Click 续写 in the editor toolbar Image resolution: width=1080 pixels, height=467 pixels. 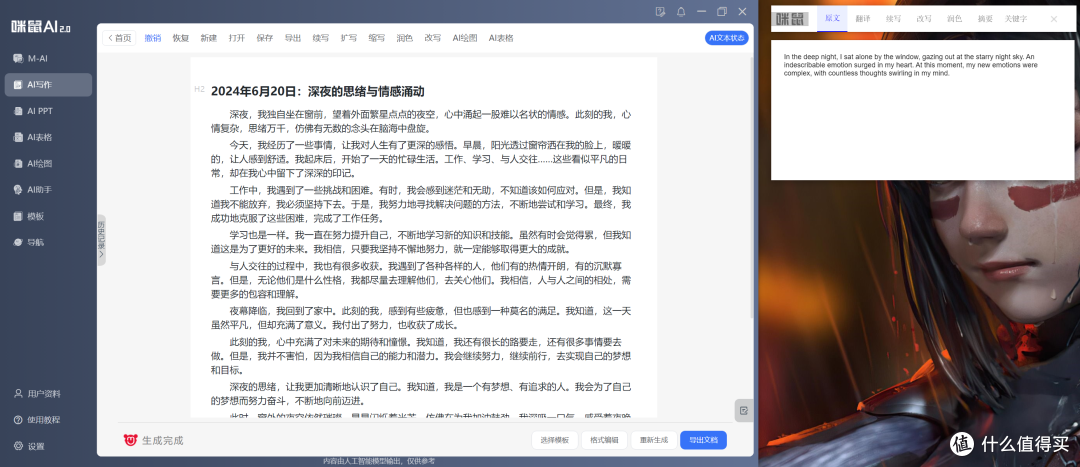coord(320,38)
